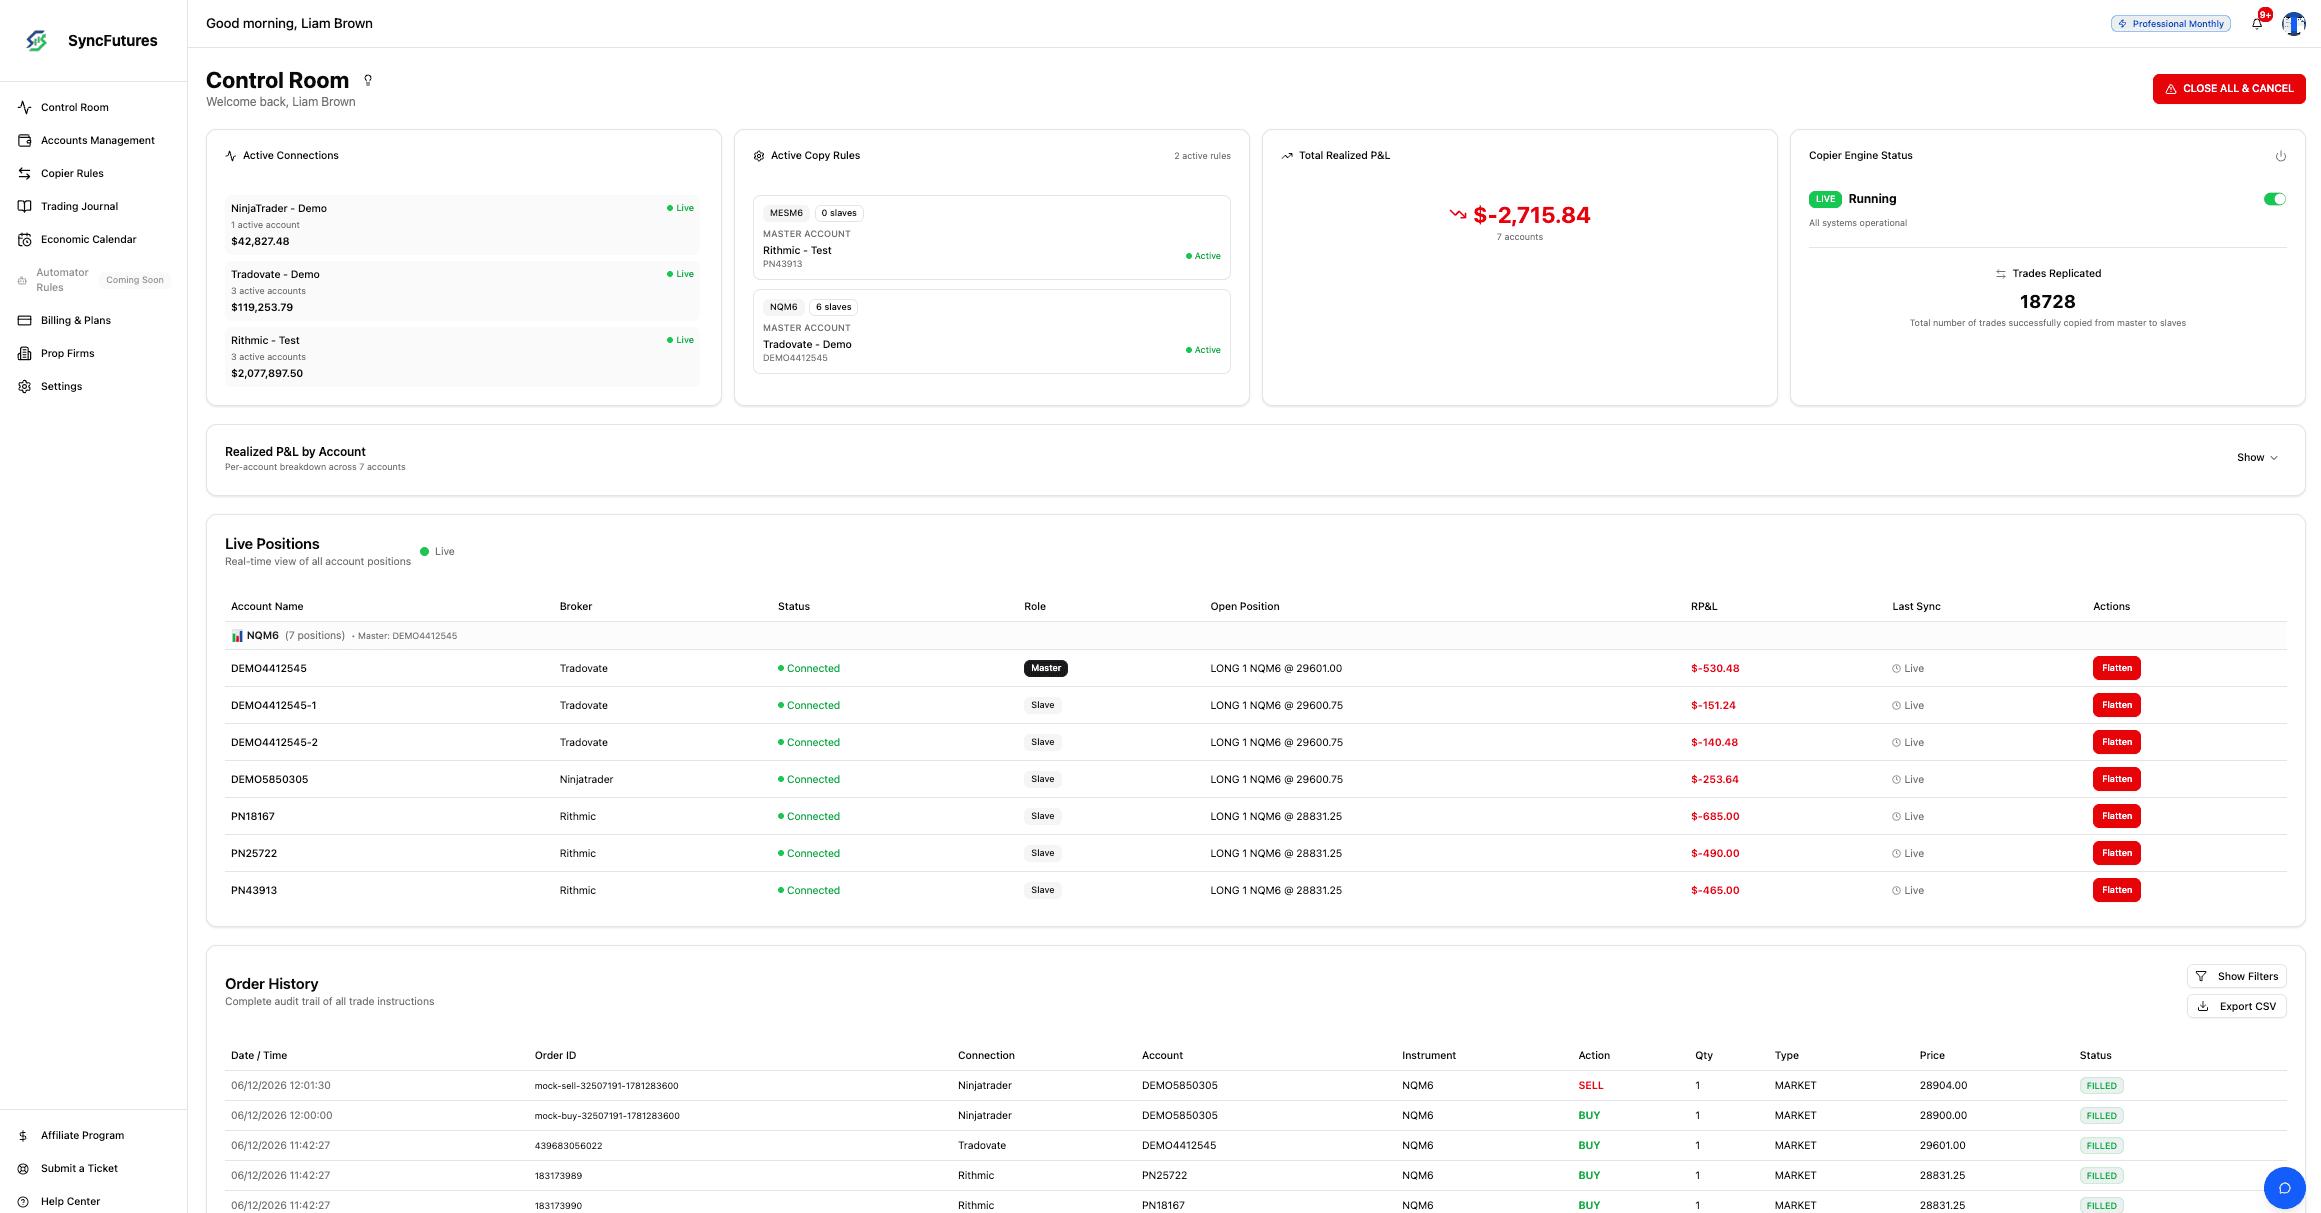The height and width of the screenshot is (1213, 2321).
Task: Click the Trading Journal book icon
Action: pos(25,206)
